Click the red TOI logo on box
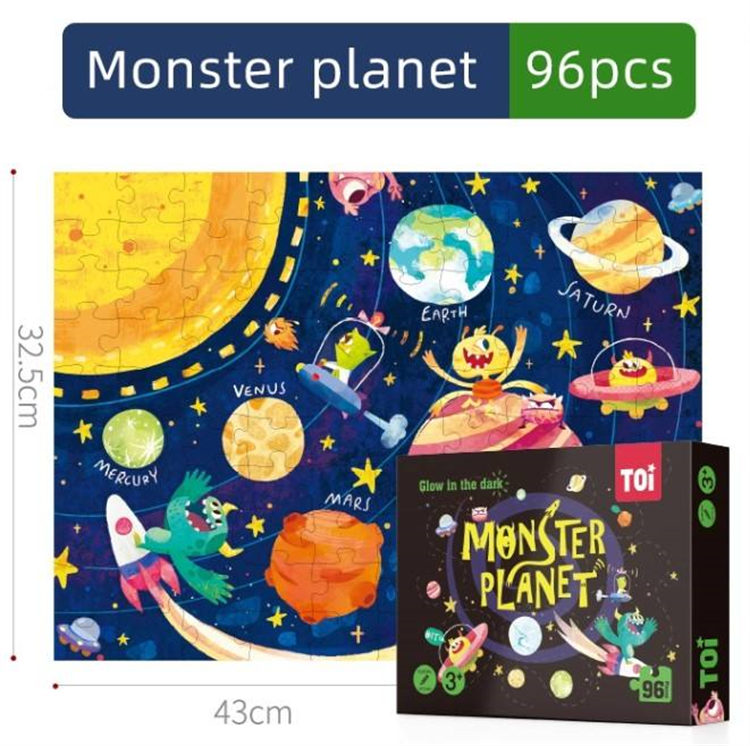Image resolution: width=750 pixels, height=746 pixels. (638, 480)
